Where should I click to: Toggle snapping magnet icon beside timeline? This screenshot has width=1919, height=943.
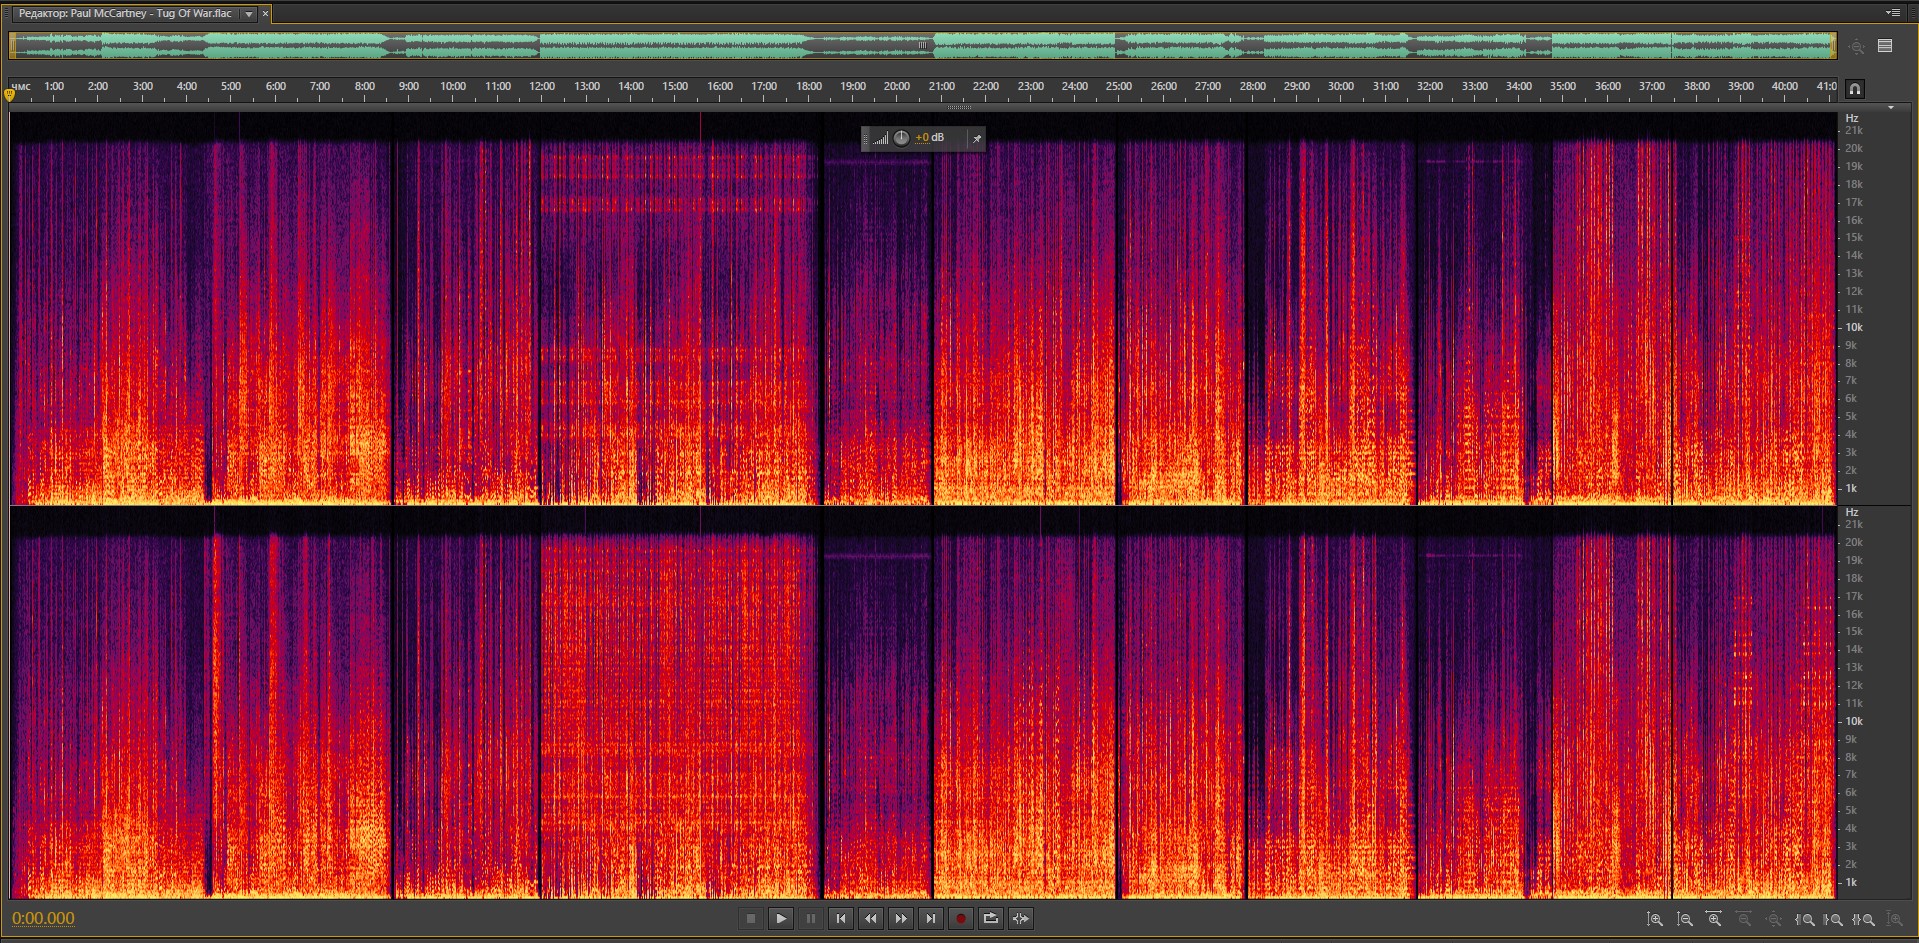[1855, 88]
